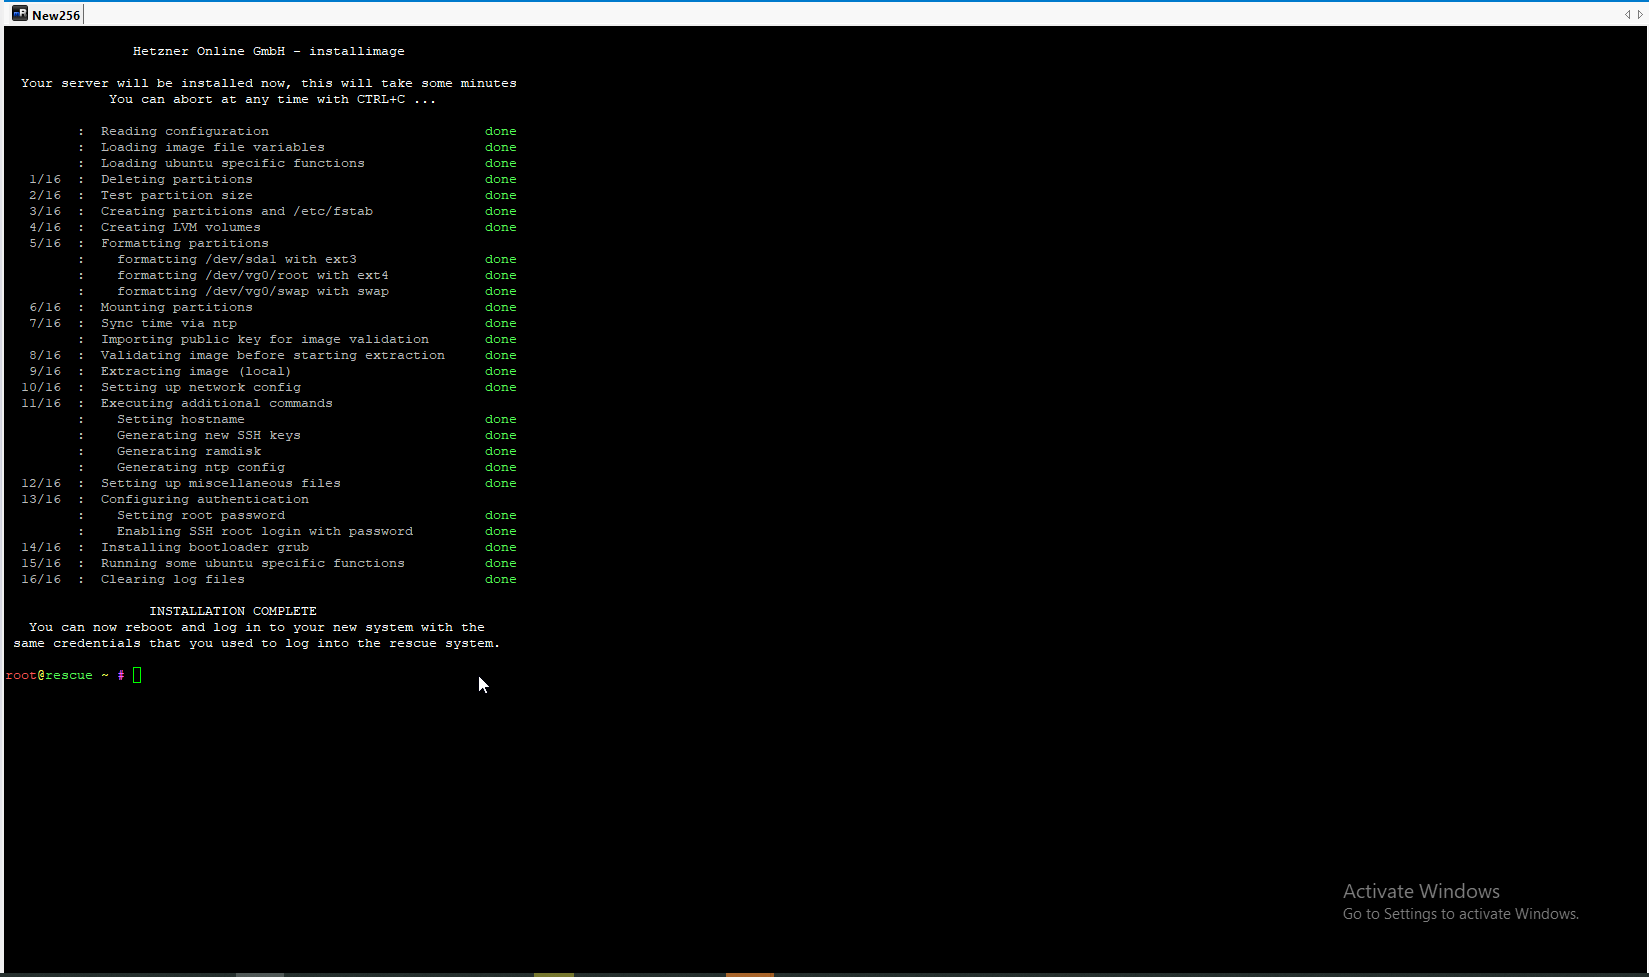1649x977 pixels.
Task: Click 'Installing bootloader grub' step text
Action: [205, 547]
